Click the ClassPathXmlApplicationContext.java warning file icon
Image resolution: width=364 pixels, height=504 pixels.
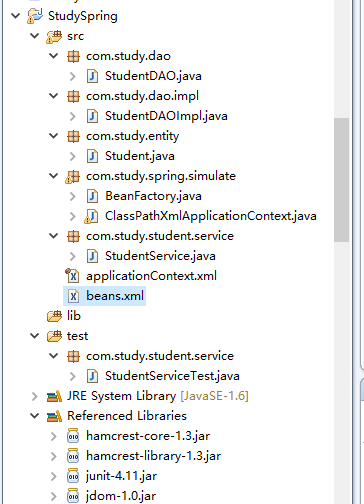pos(91,216)
